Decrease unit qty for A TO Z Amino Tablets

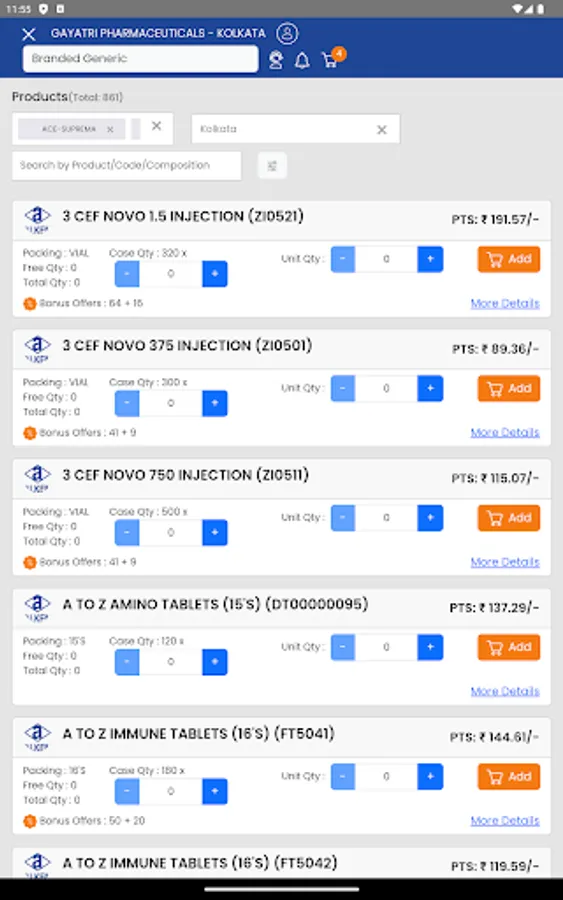coord(343,647)
